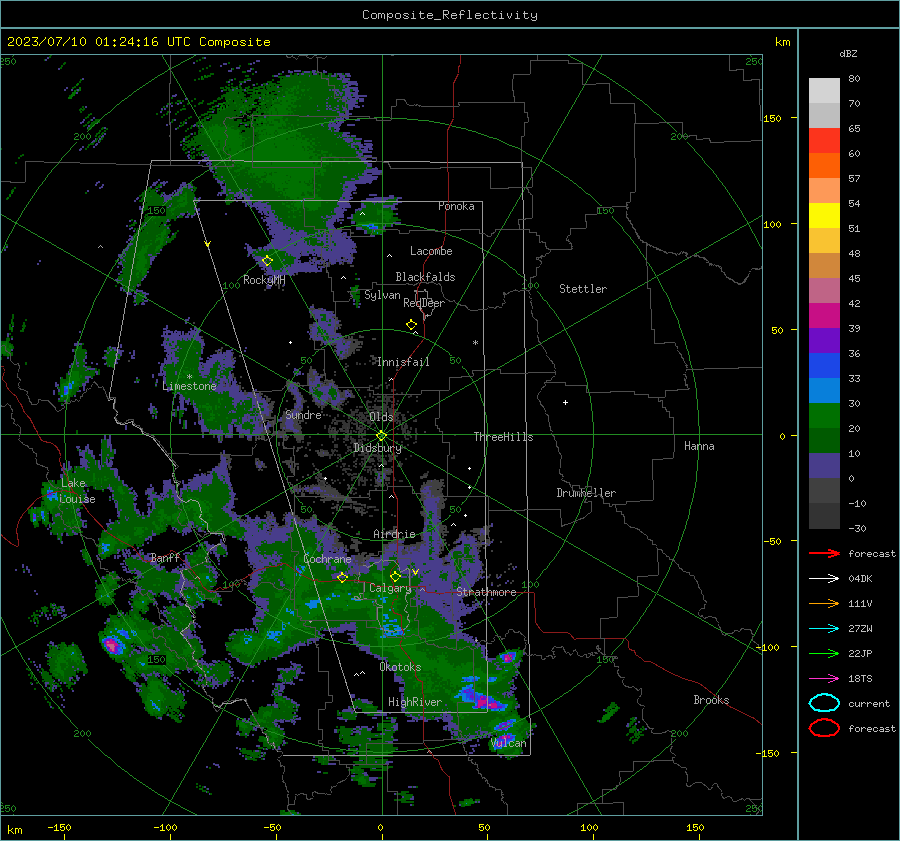Click the Innisfail map label

pyautogui.click(x=403, y=362)
